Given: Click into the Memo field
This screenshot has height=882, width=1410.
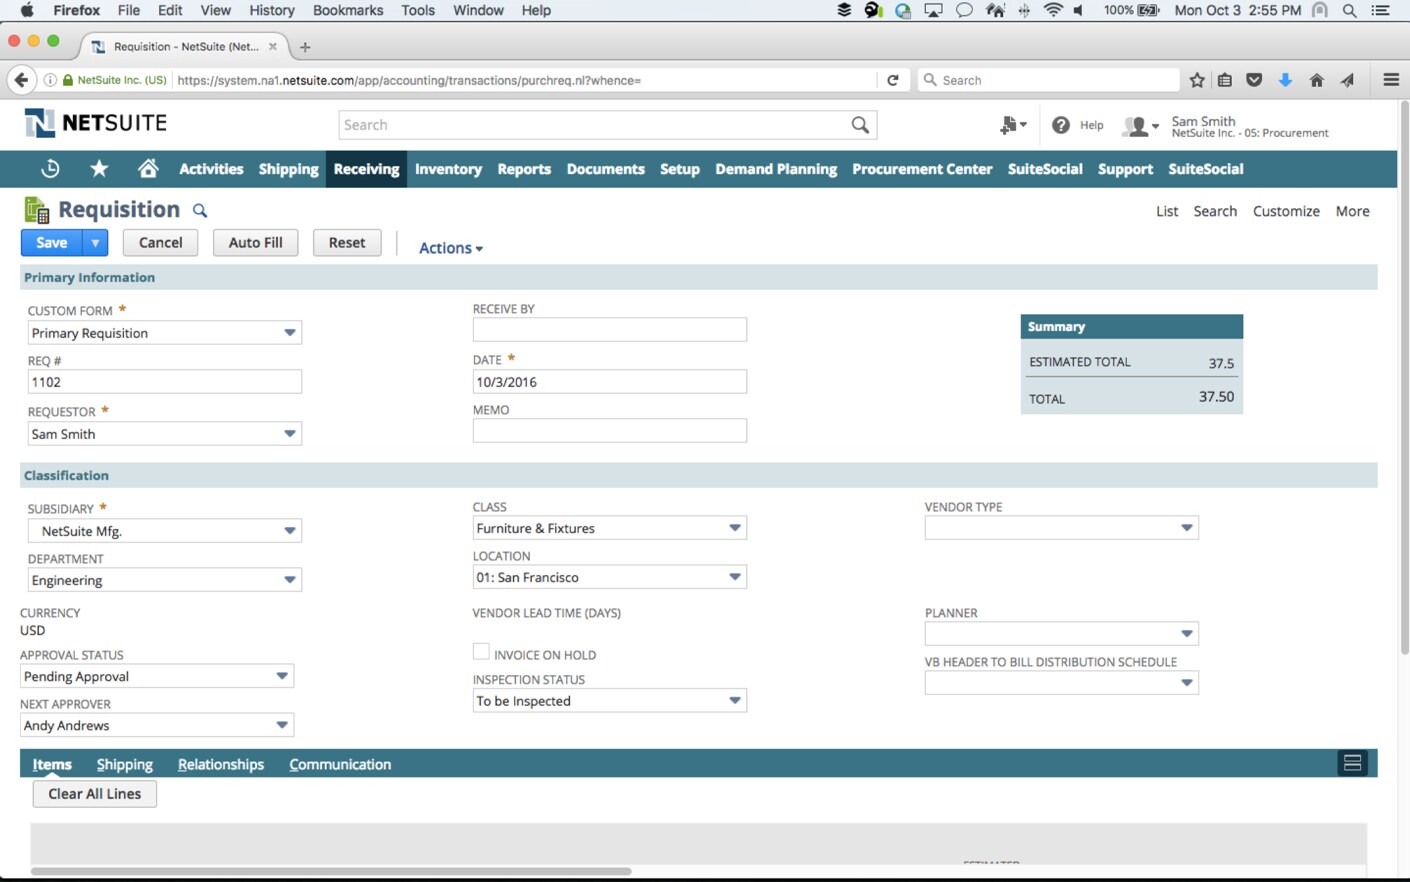Looking at the screenshot, I should click(609, 430).
